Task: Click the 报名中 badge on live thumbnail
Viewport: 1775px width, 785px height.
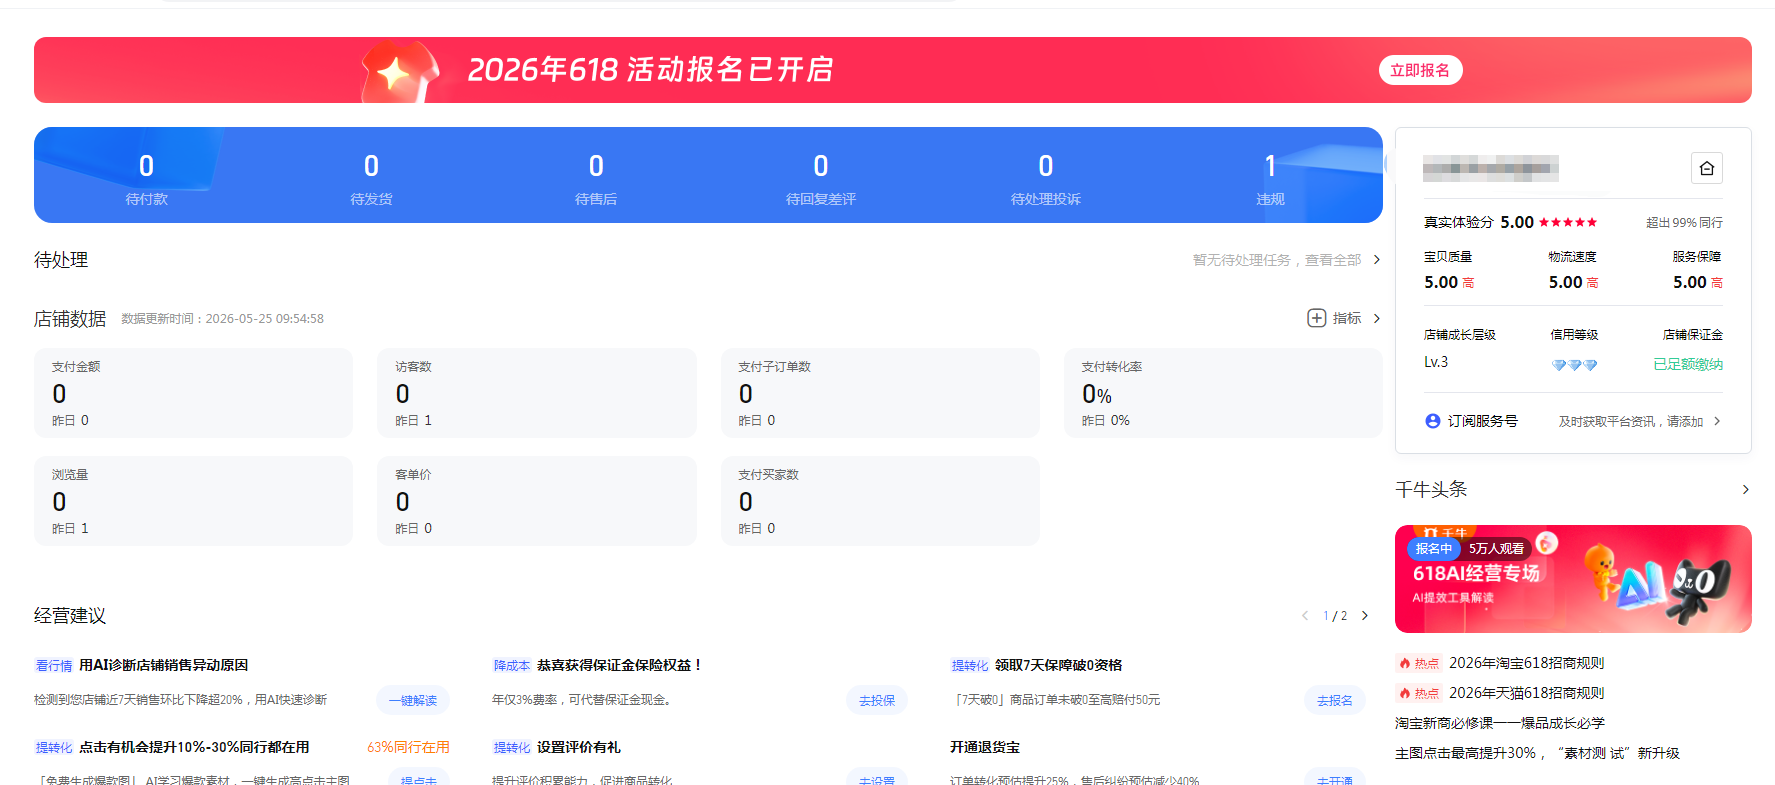Action: point(1434,548)
